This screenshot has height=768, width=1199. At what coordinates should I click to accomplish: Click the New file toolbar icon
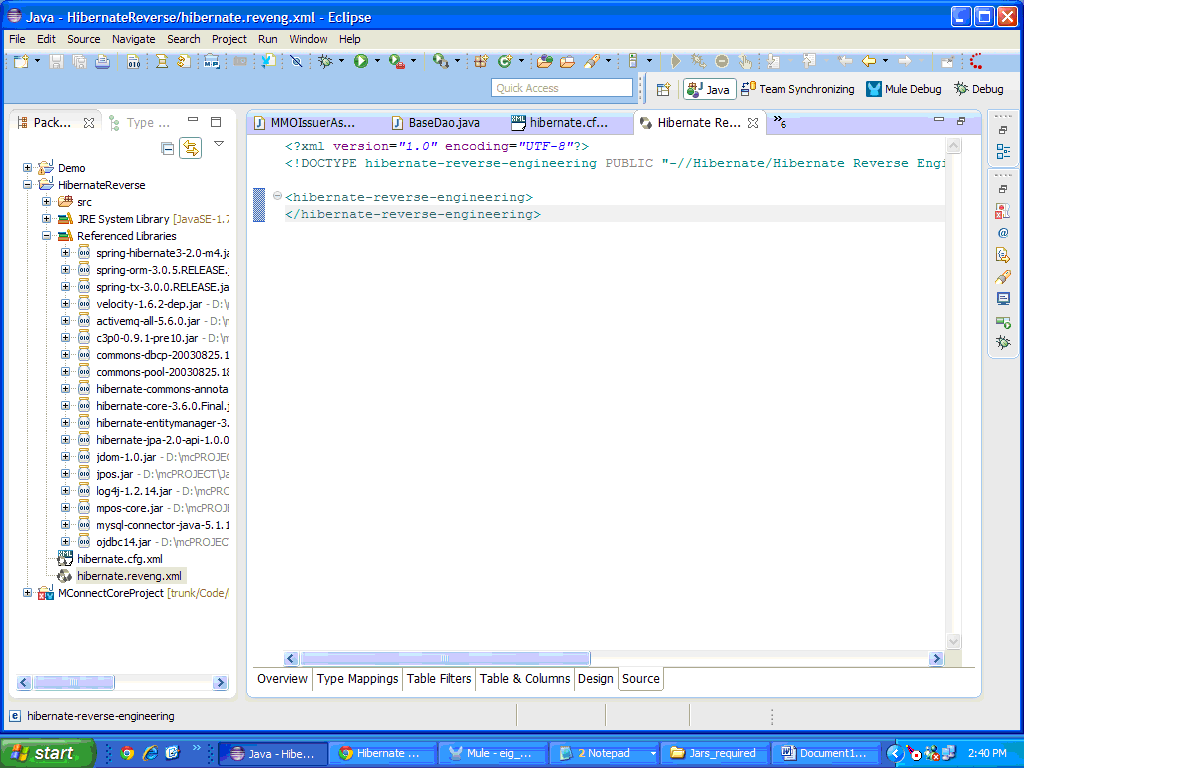[21, 61]
